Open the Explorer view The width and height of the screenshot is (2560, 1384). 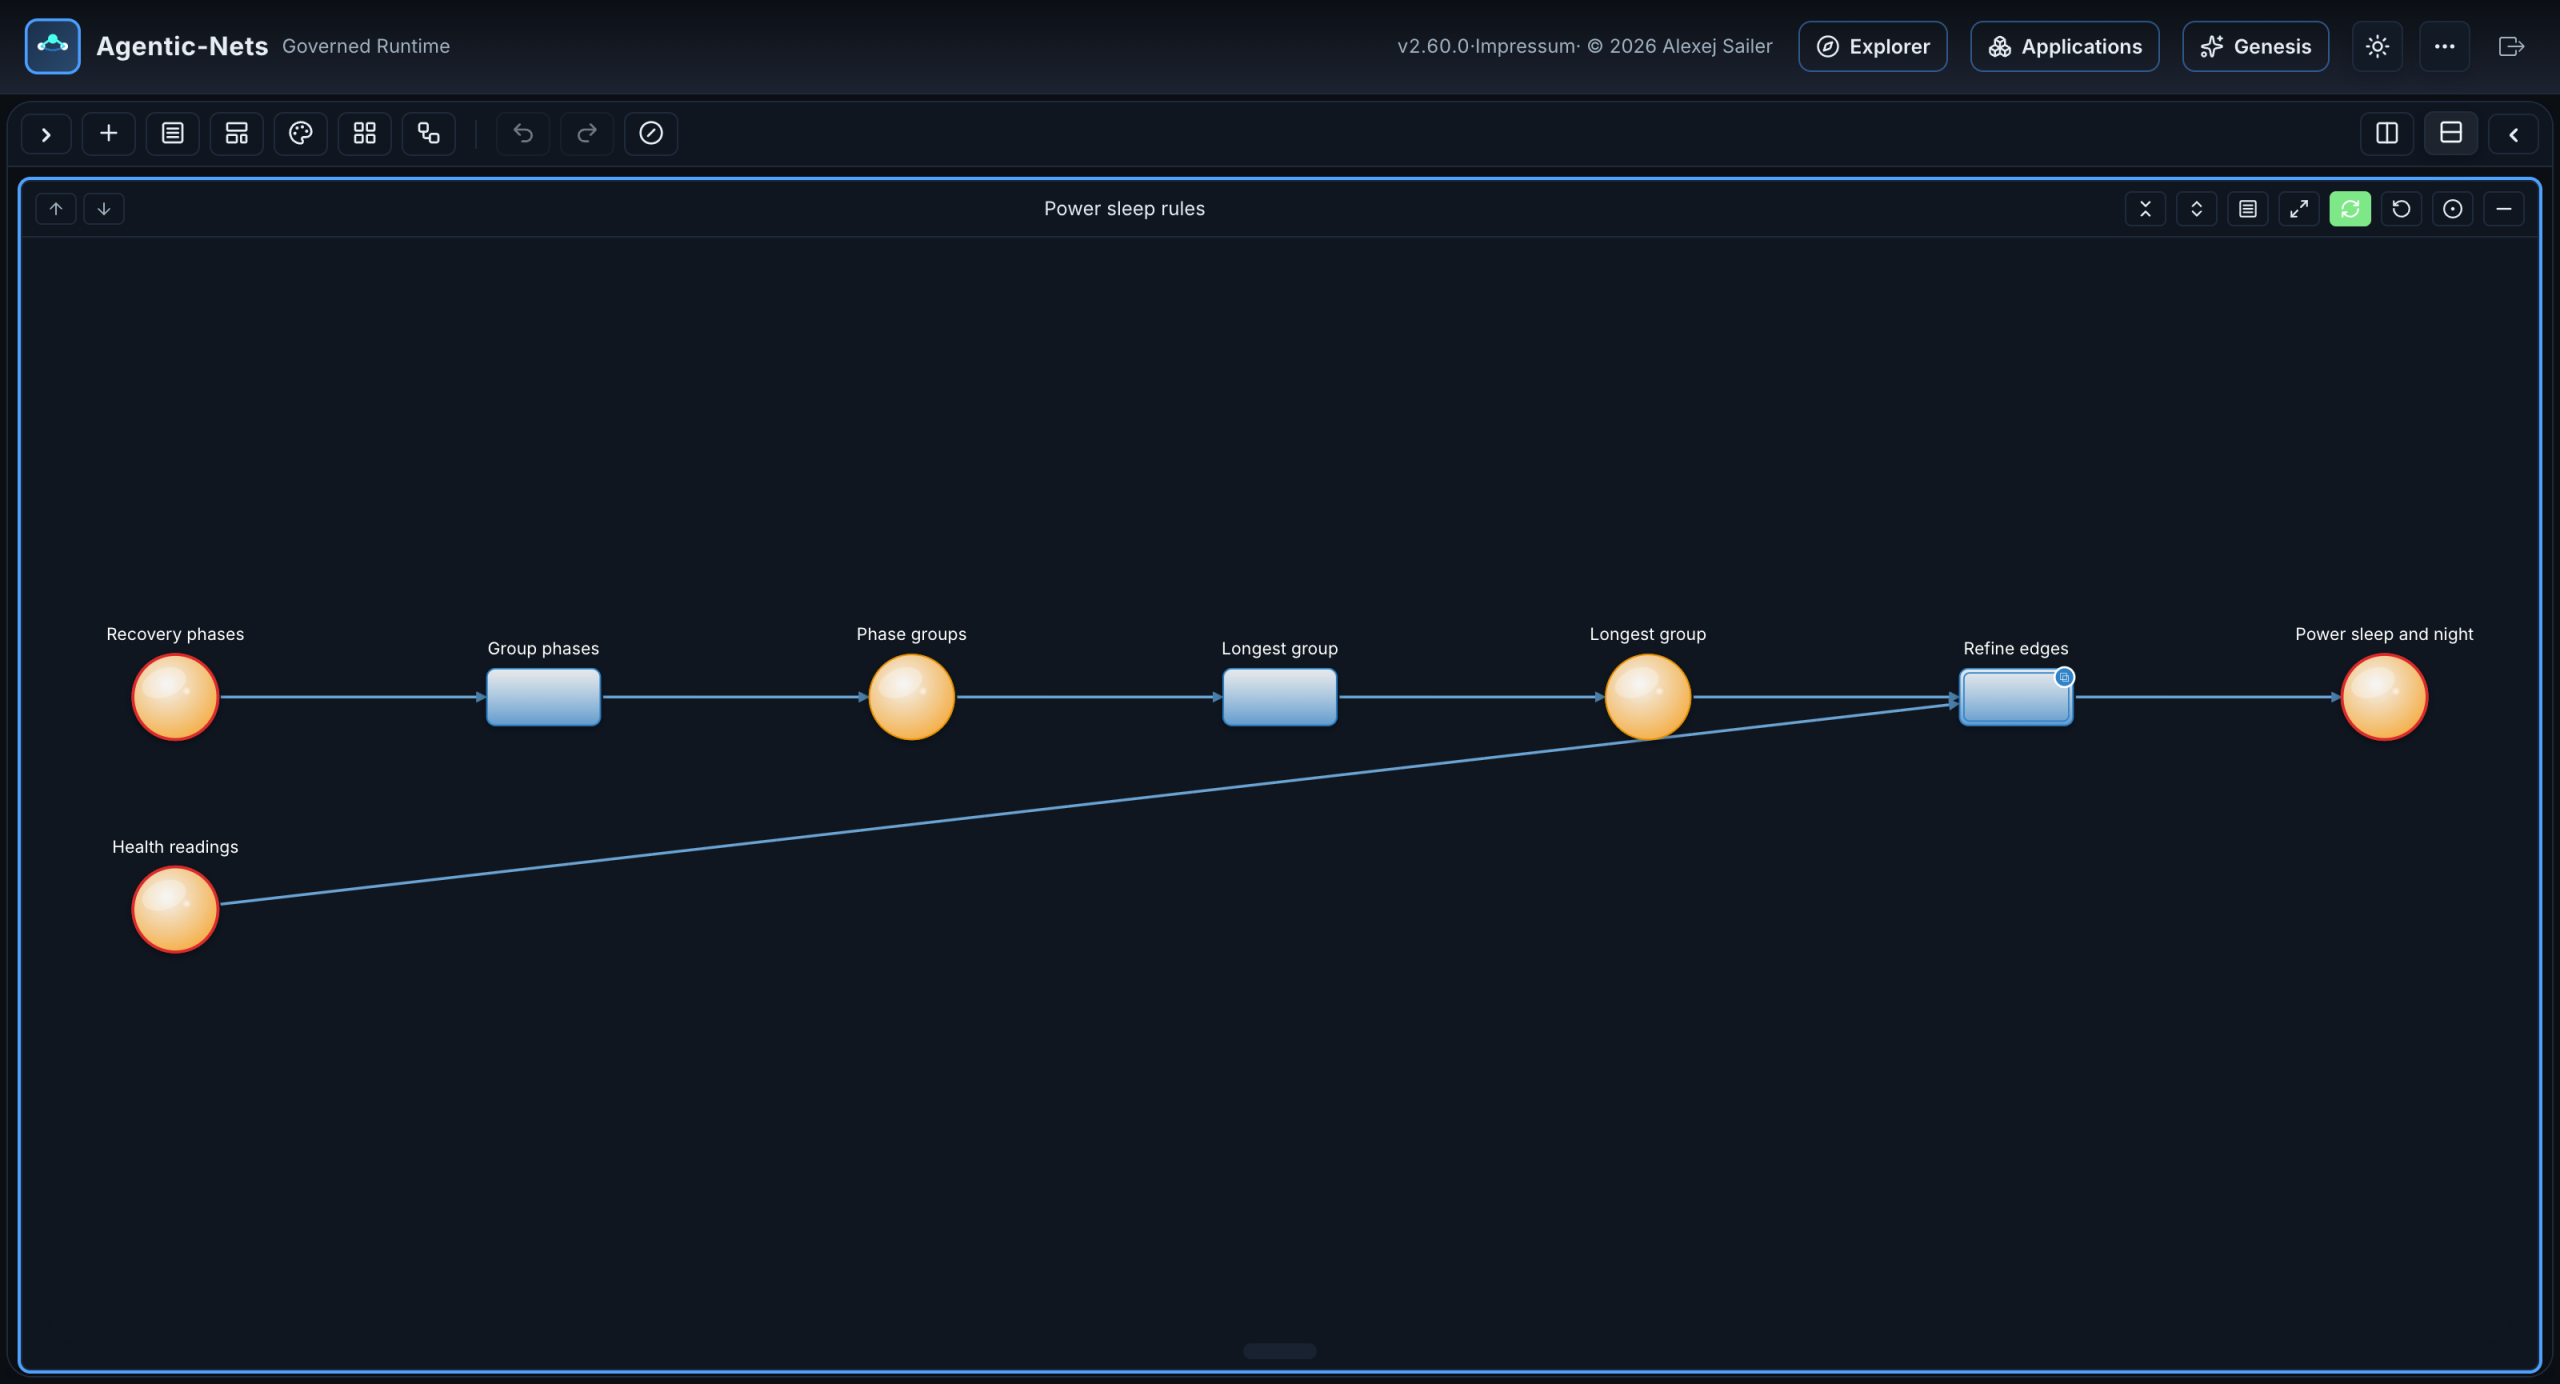point(1872,46)
